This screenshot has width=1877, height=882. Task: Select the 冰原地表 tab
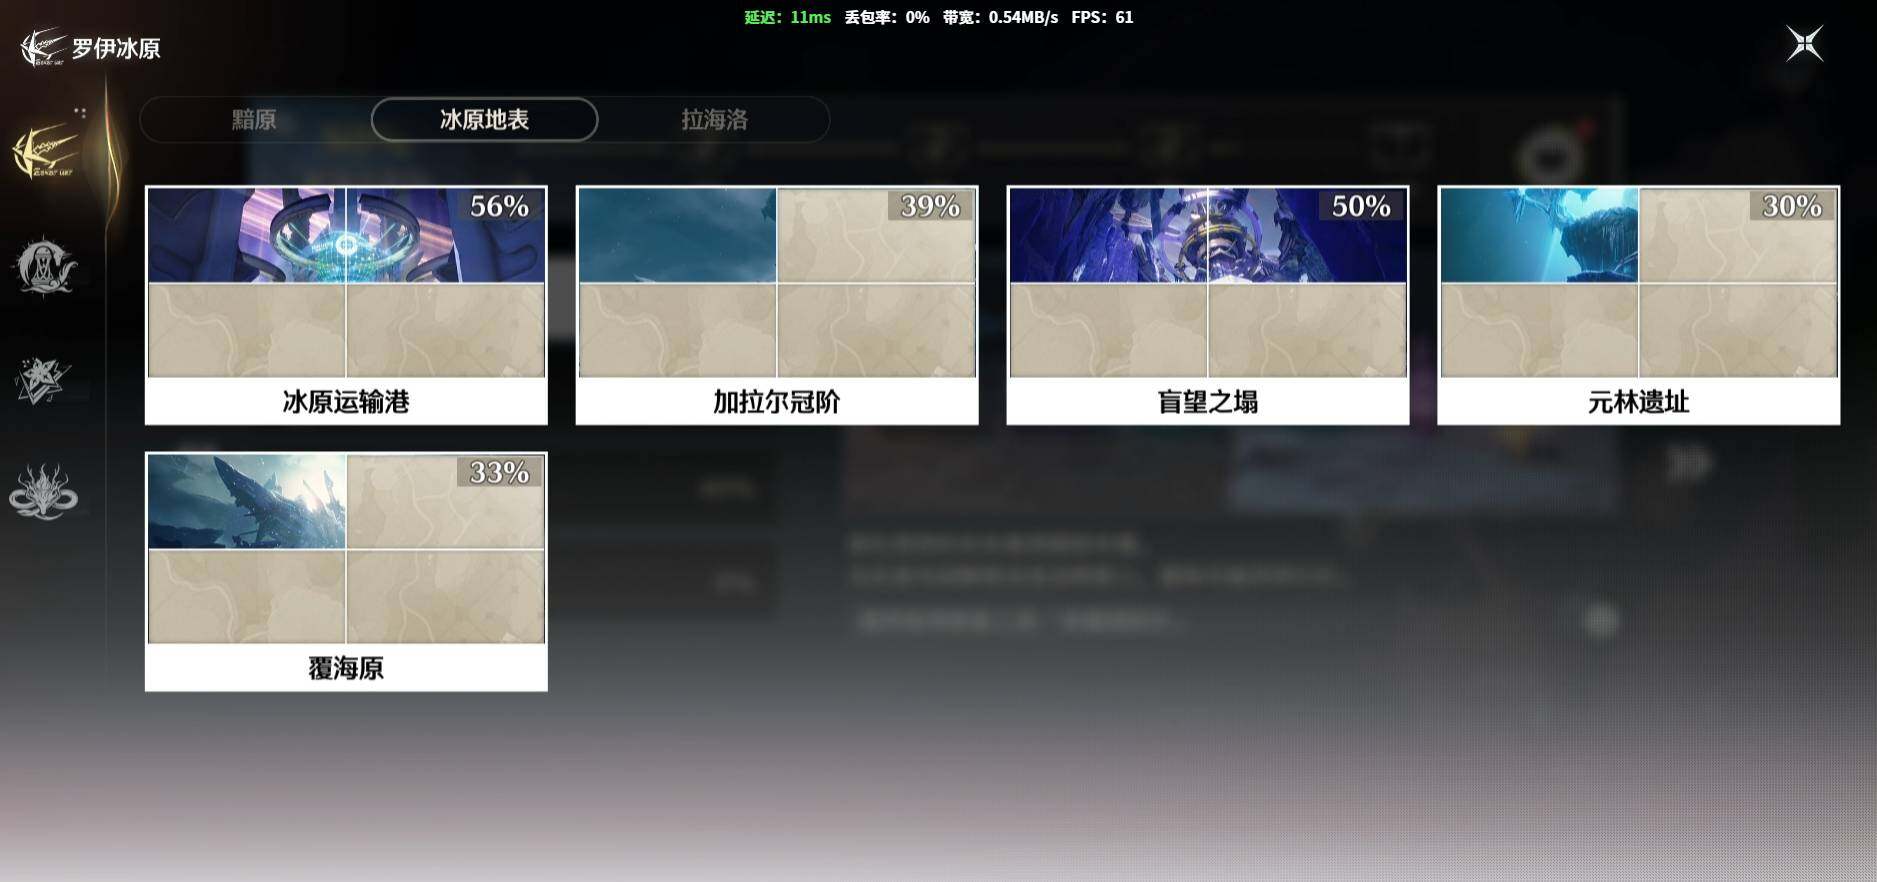(x=484, y=120)
